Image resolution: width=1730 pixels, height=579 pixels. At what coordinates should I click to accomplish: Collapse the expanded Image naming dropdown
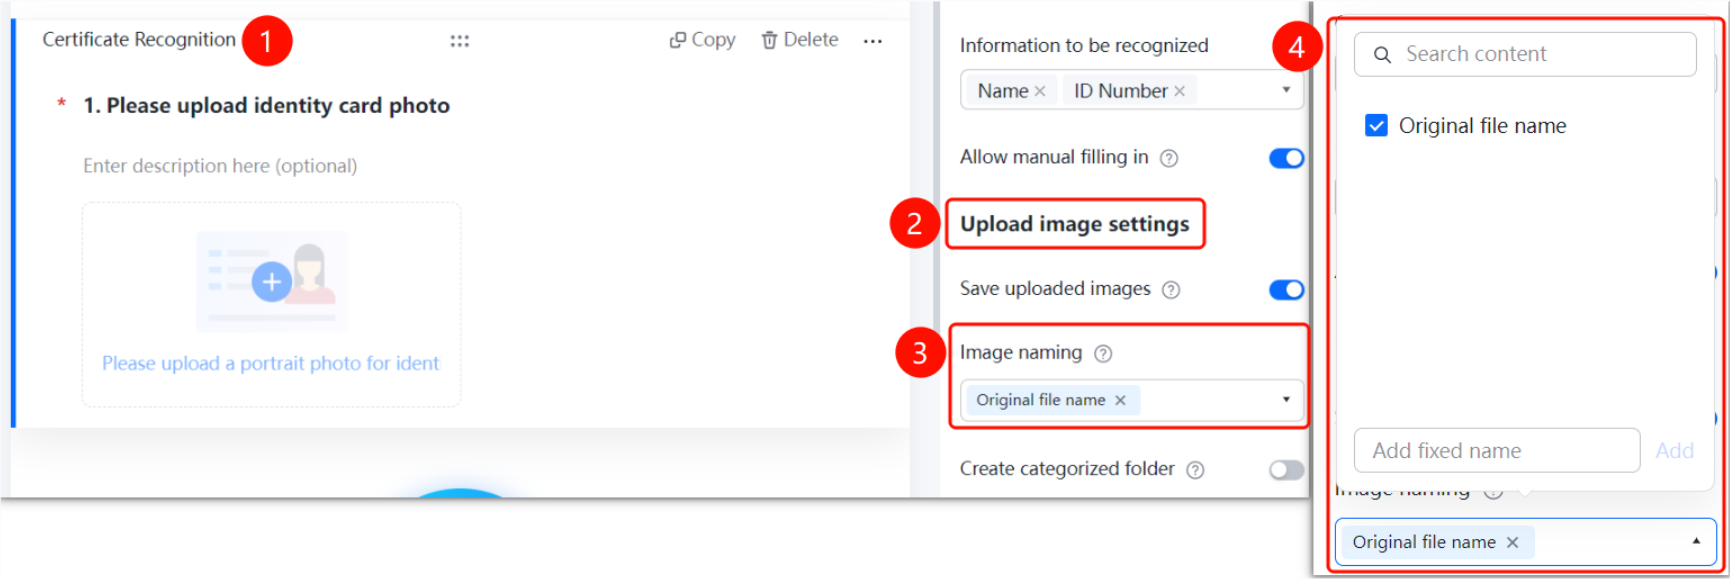click(1696, 541)
